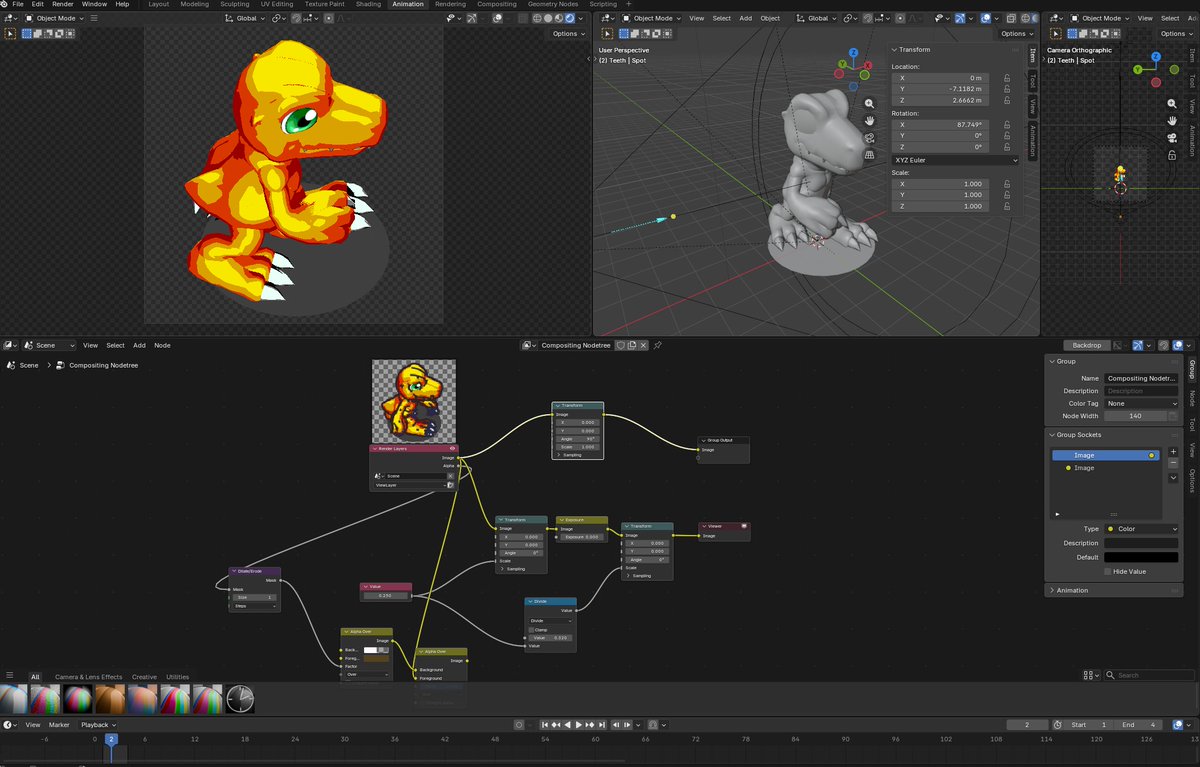Viewport: 1200px width, 767px height.
Task: Click camera icon in Camera Orthographic viewport
Action: click(x=1172, y=138)
